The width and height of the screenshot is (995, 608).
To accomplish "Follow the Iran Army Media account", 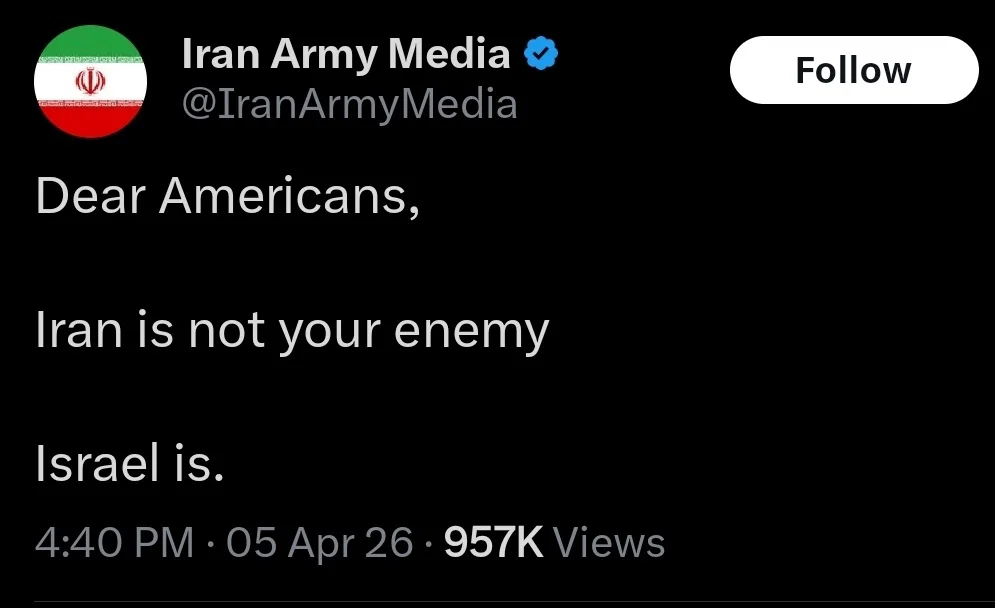I will (x=853, y=70).
